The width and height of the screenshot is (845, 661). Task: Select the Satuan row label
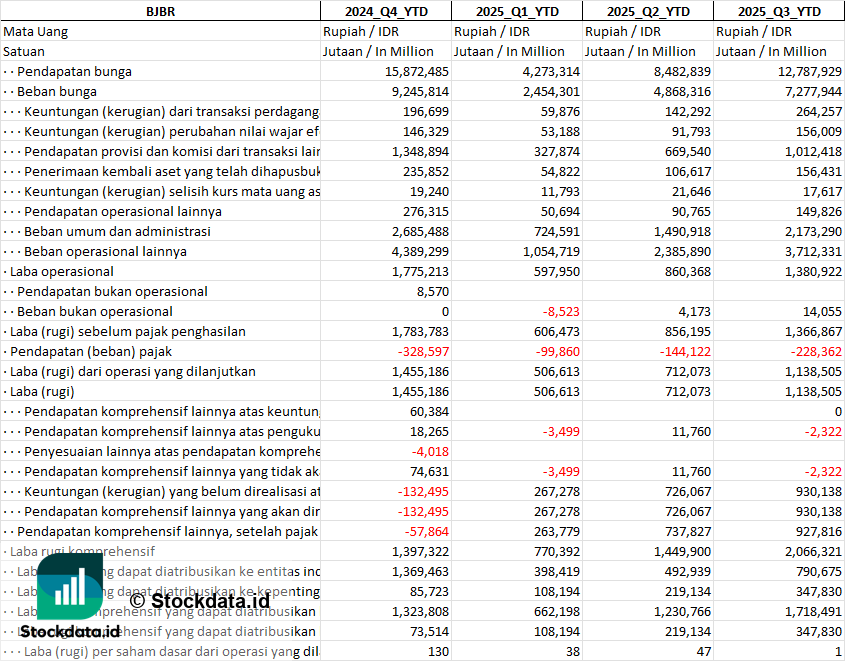click(24, 51)
